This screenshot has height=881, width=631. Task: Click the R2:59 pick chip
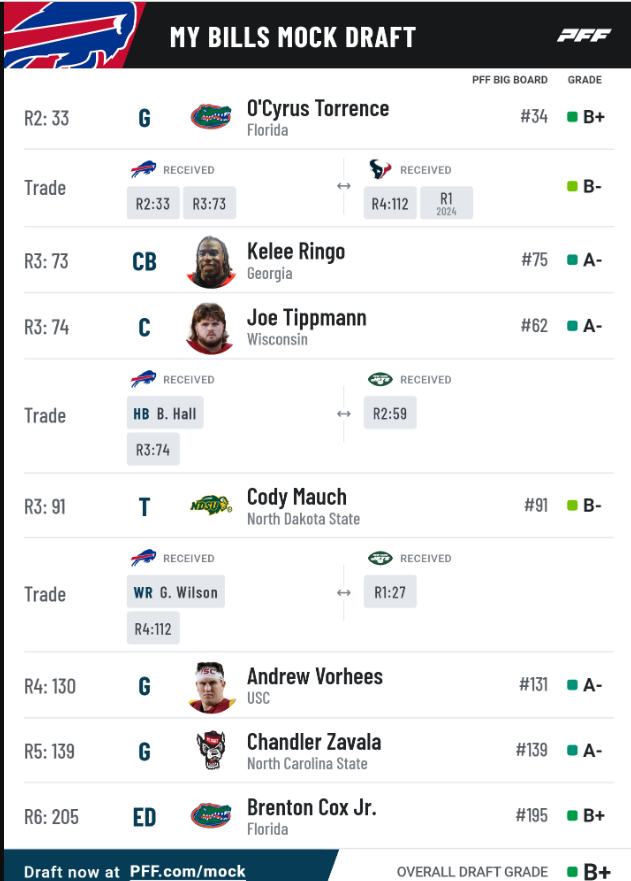390,414
